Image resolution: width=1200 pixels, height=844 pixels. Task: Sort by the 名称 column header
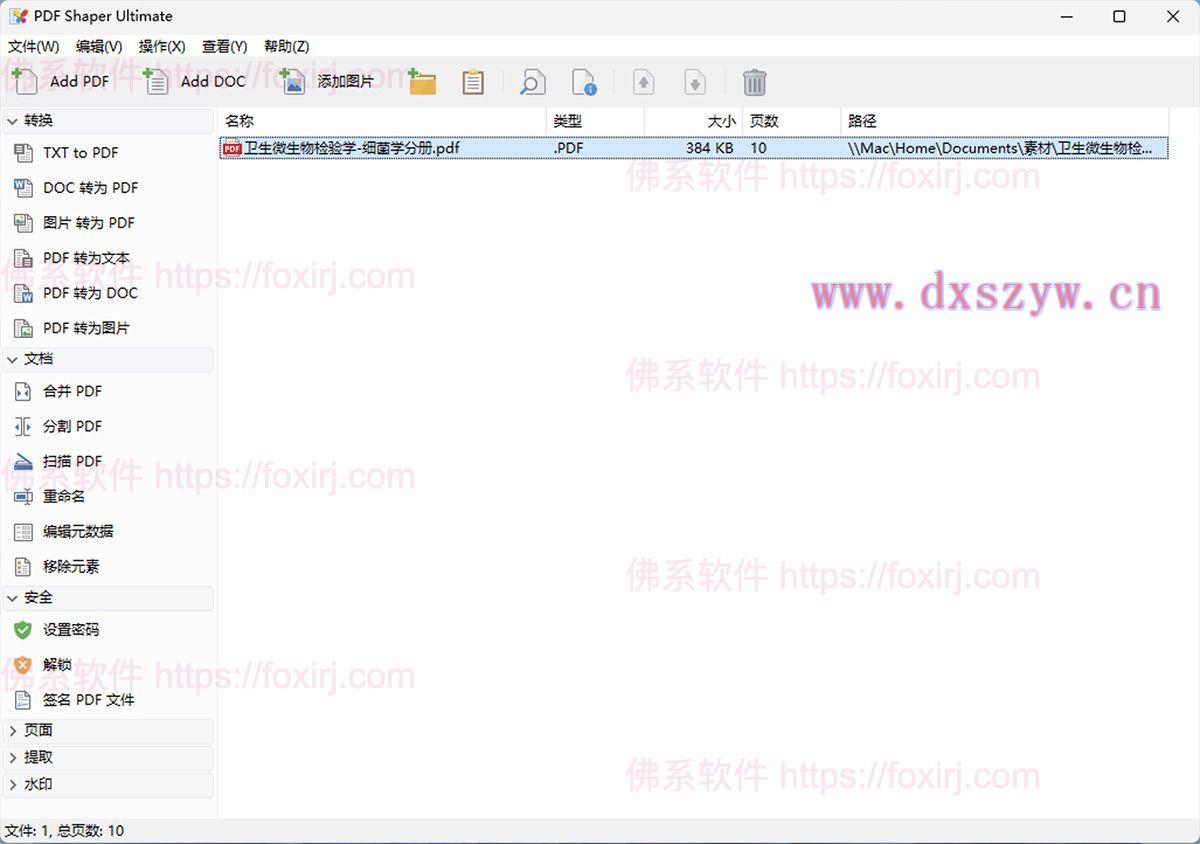pyautogui.click(x=382, y=121)
